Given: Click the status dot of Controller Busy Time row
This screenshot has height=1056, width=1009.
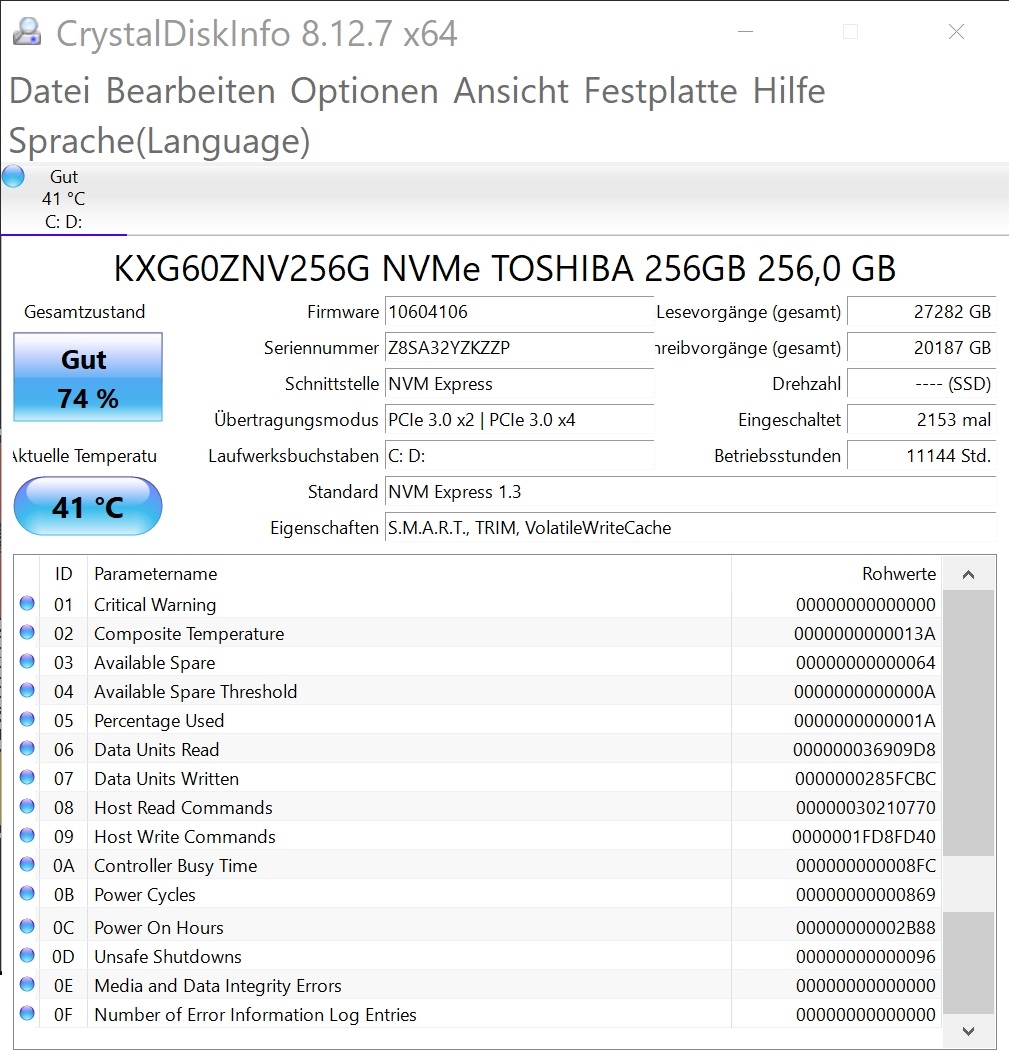Looking at the screenshot, I should click(x=27, y=864).
